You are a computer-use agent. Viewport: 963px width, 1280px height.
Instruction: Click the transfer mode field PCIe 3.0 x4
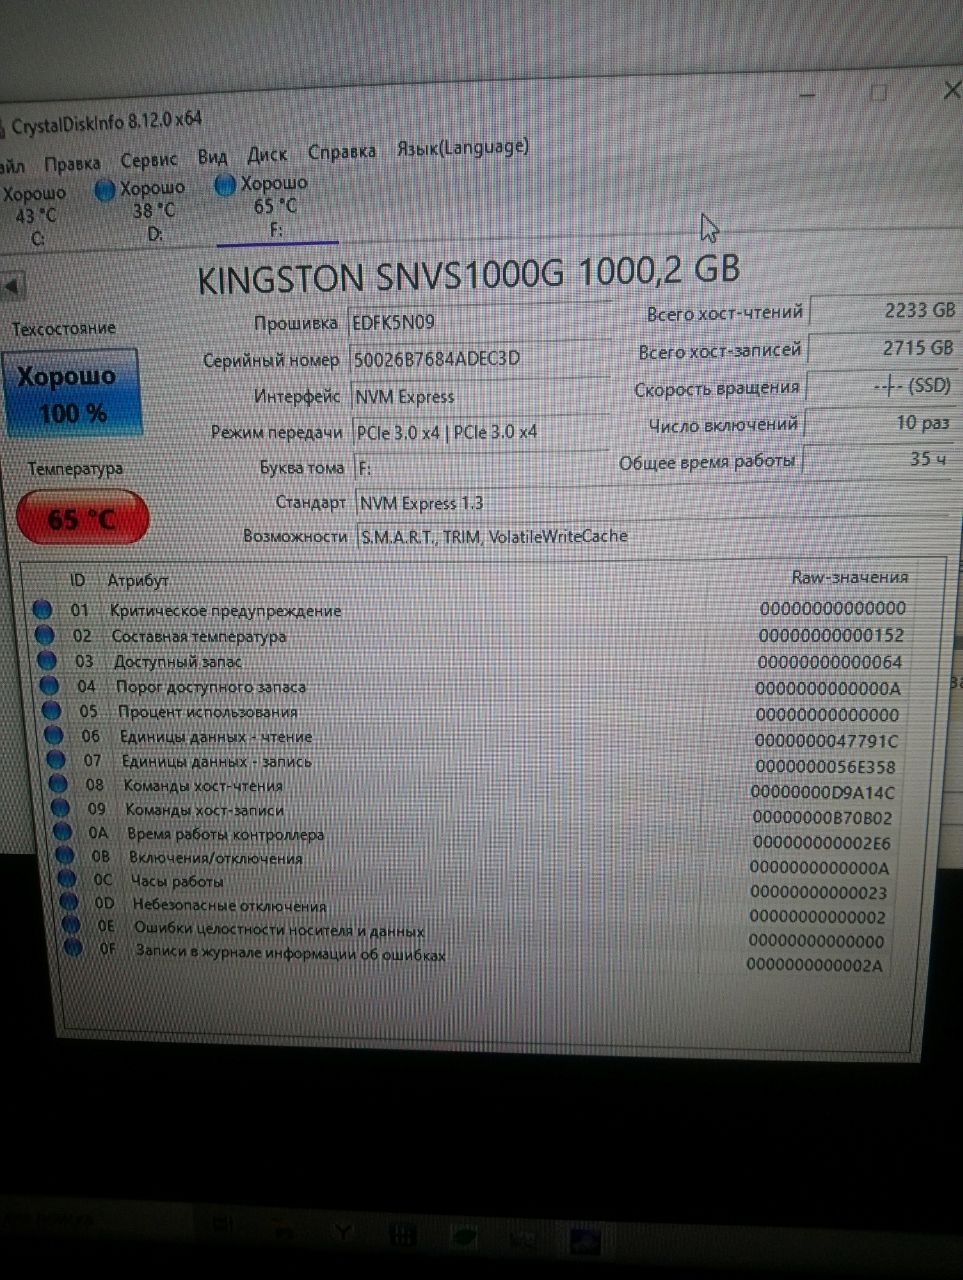coord(480,432)
